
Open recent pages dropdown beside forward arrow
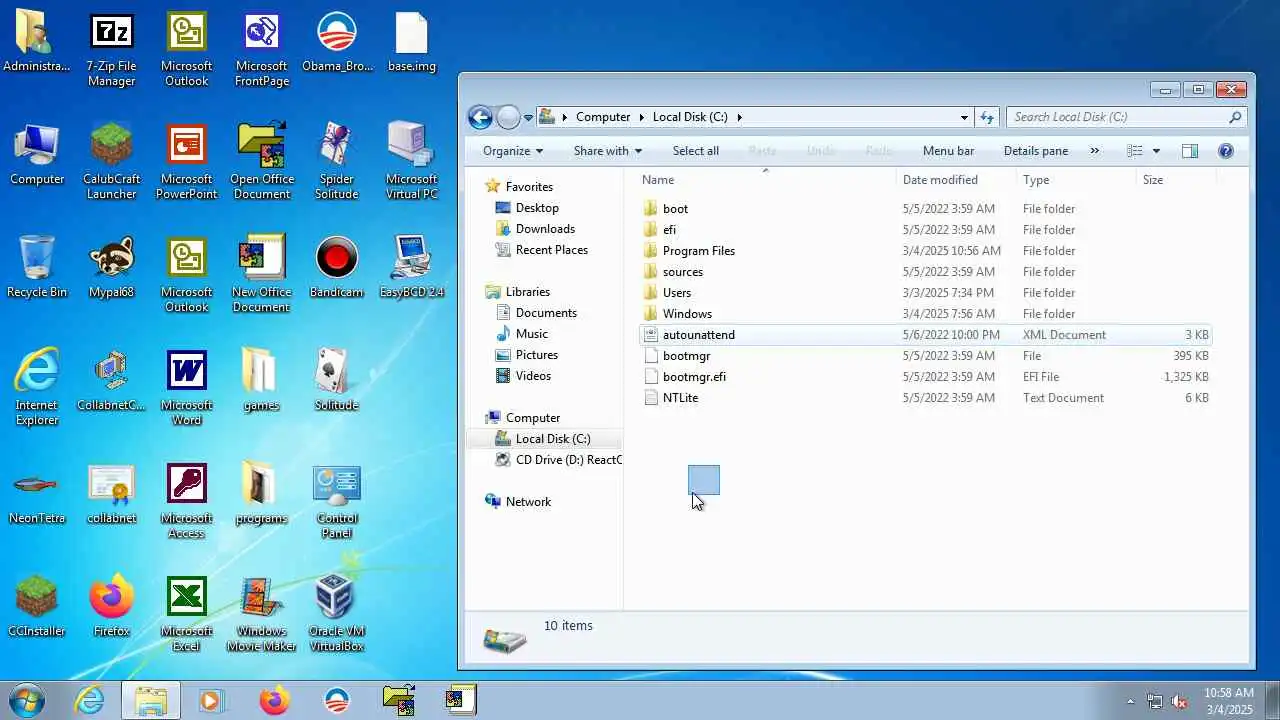pos(529,118)
